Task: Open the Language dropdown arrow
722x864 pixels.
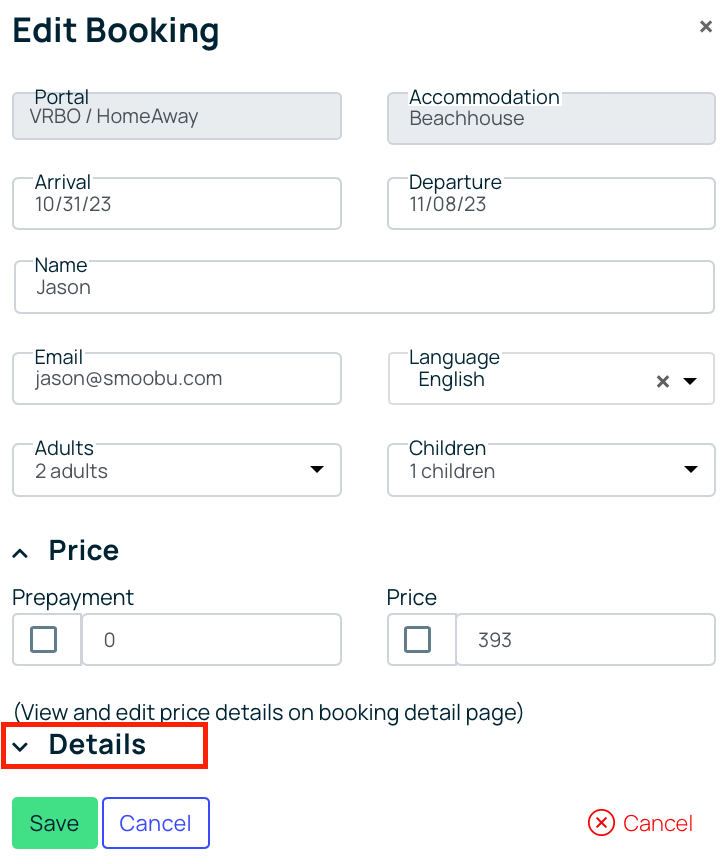Action: pos(690,381)
